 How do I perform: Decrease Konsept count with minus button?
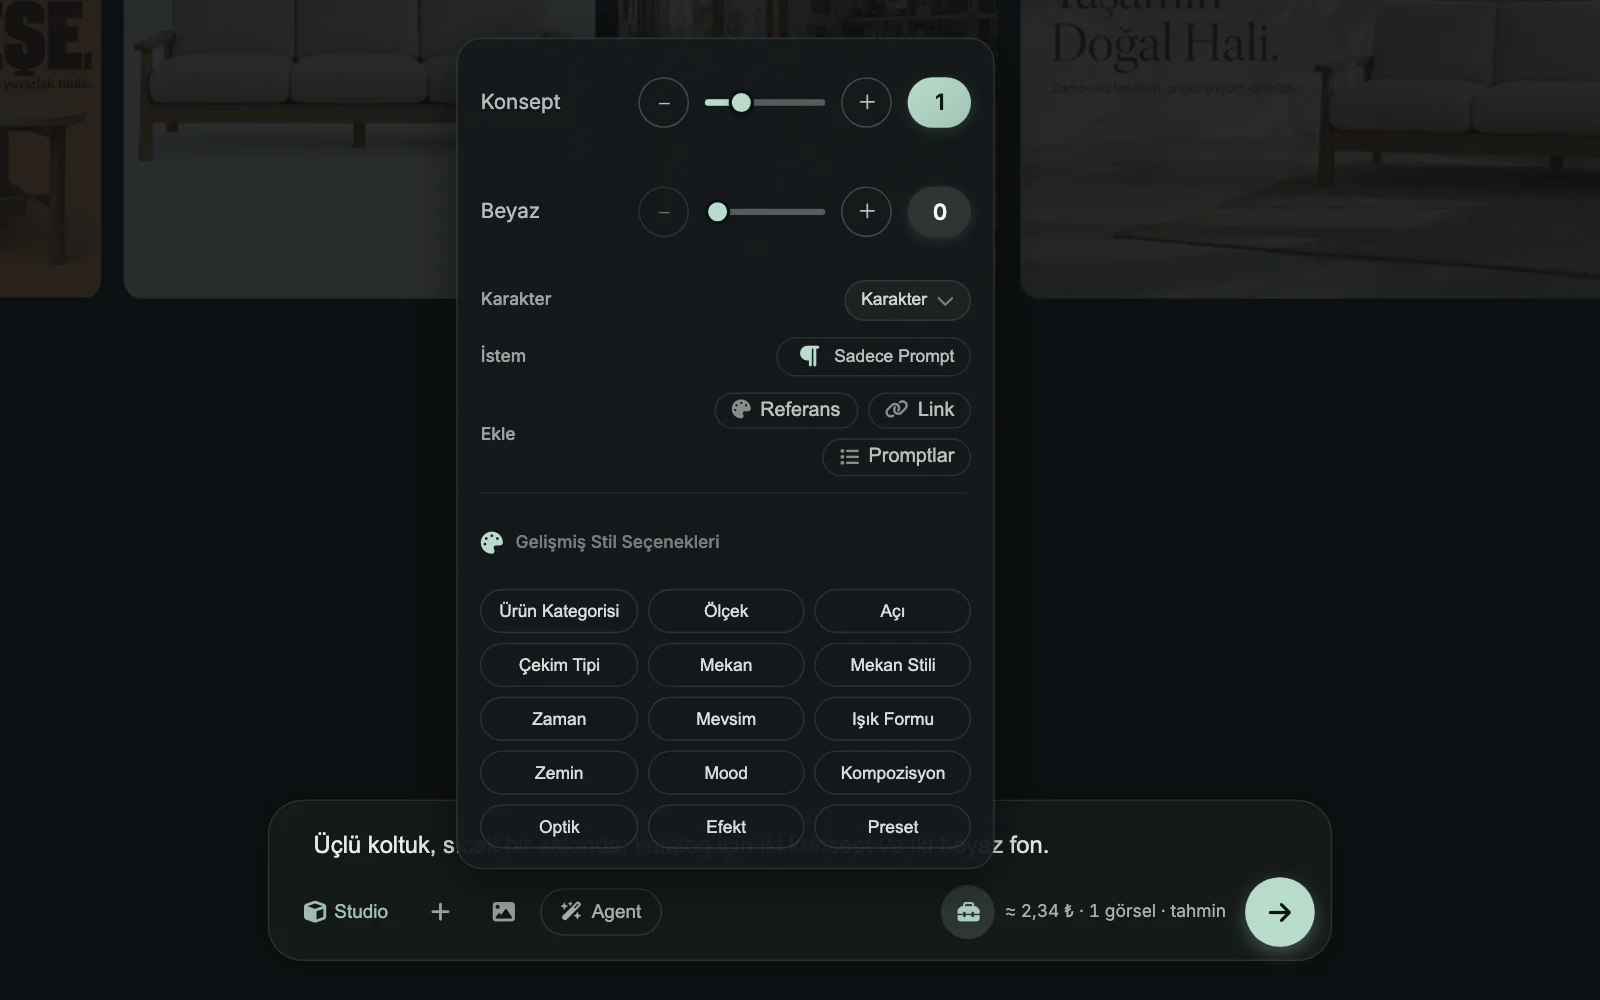pos(664,102)
